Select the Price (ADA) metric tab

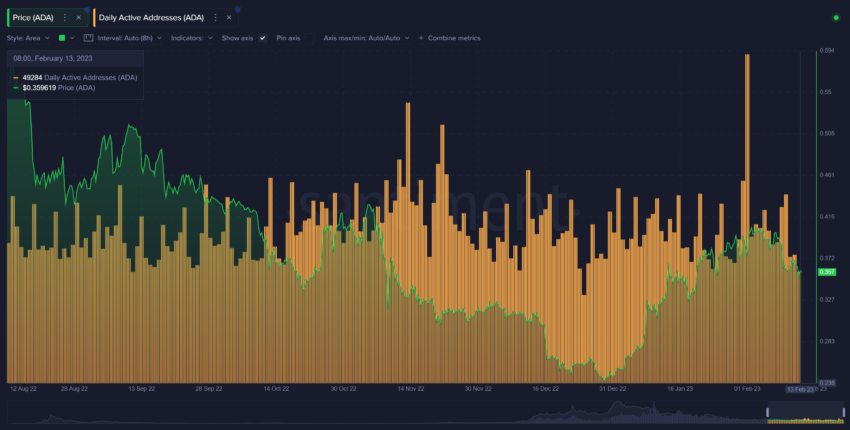(33, 18)
